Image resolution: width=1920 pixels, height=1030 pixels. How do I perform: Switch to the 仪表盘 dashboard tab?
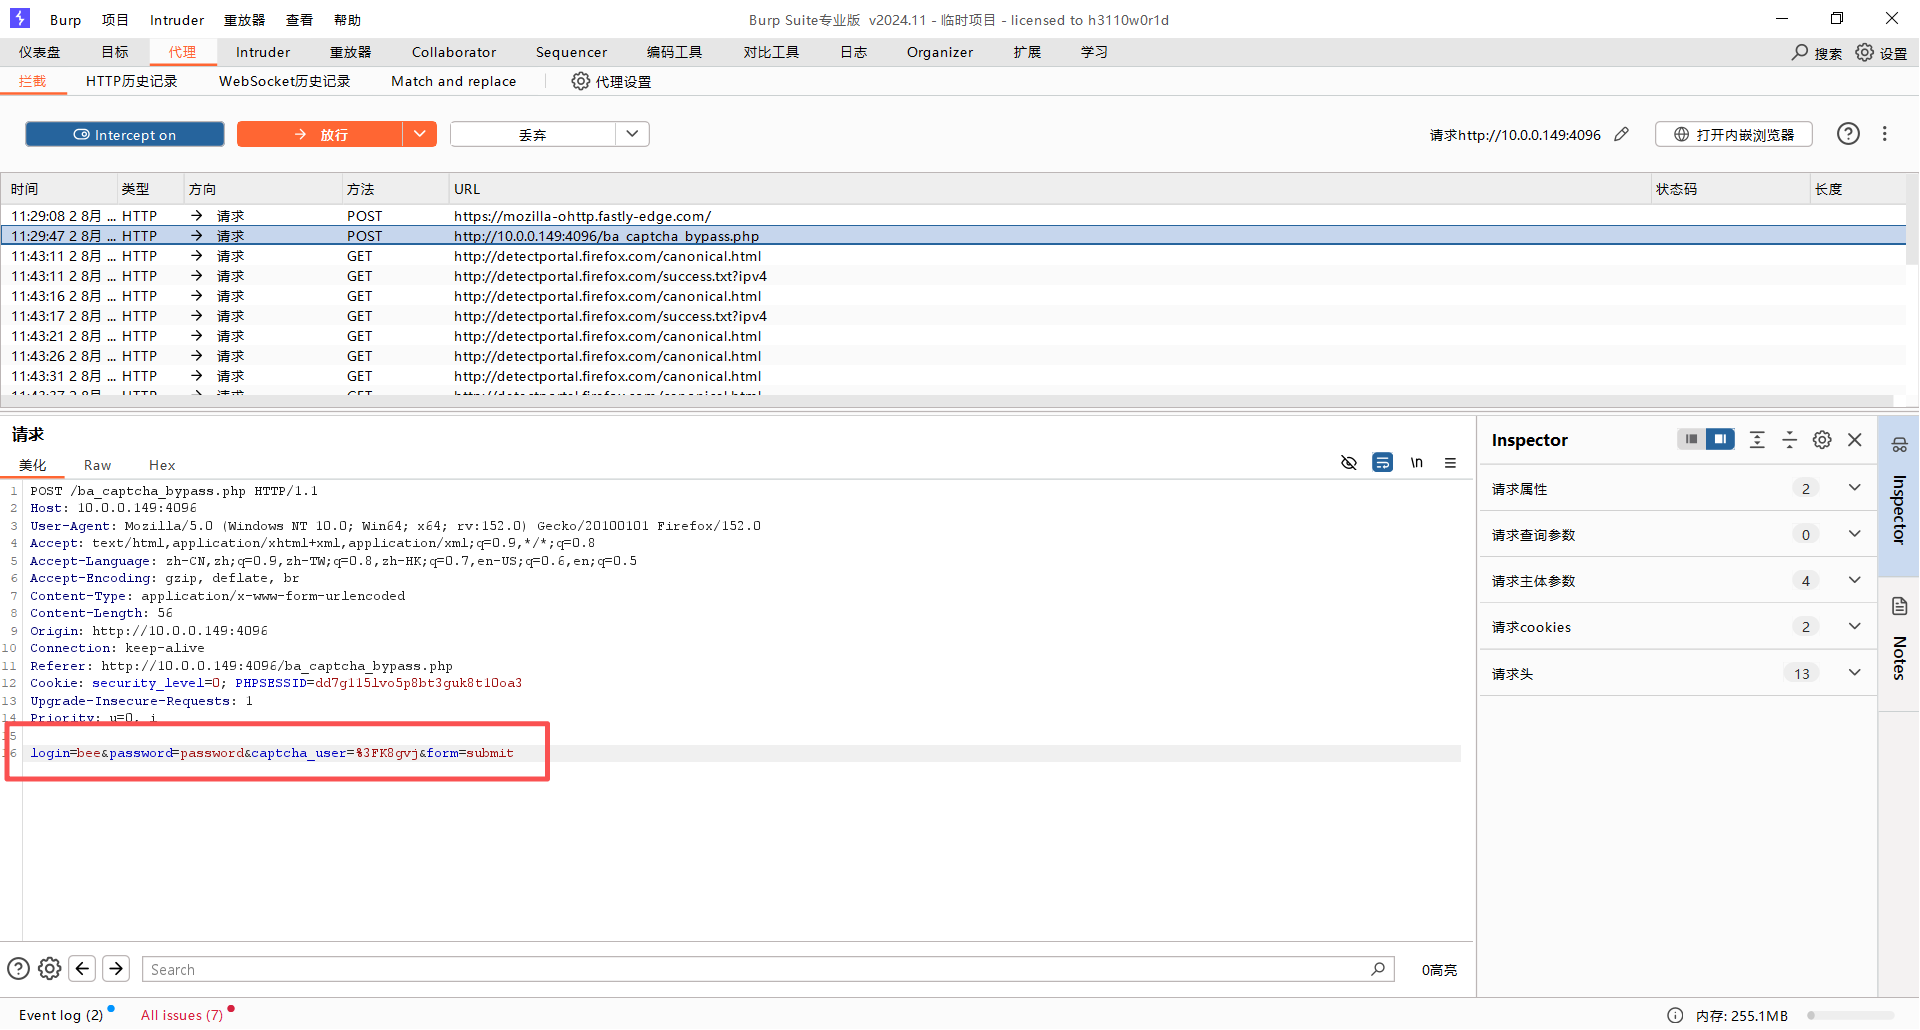point(40,52)
